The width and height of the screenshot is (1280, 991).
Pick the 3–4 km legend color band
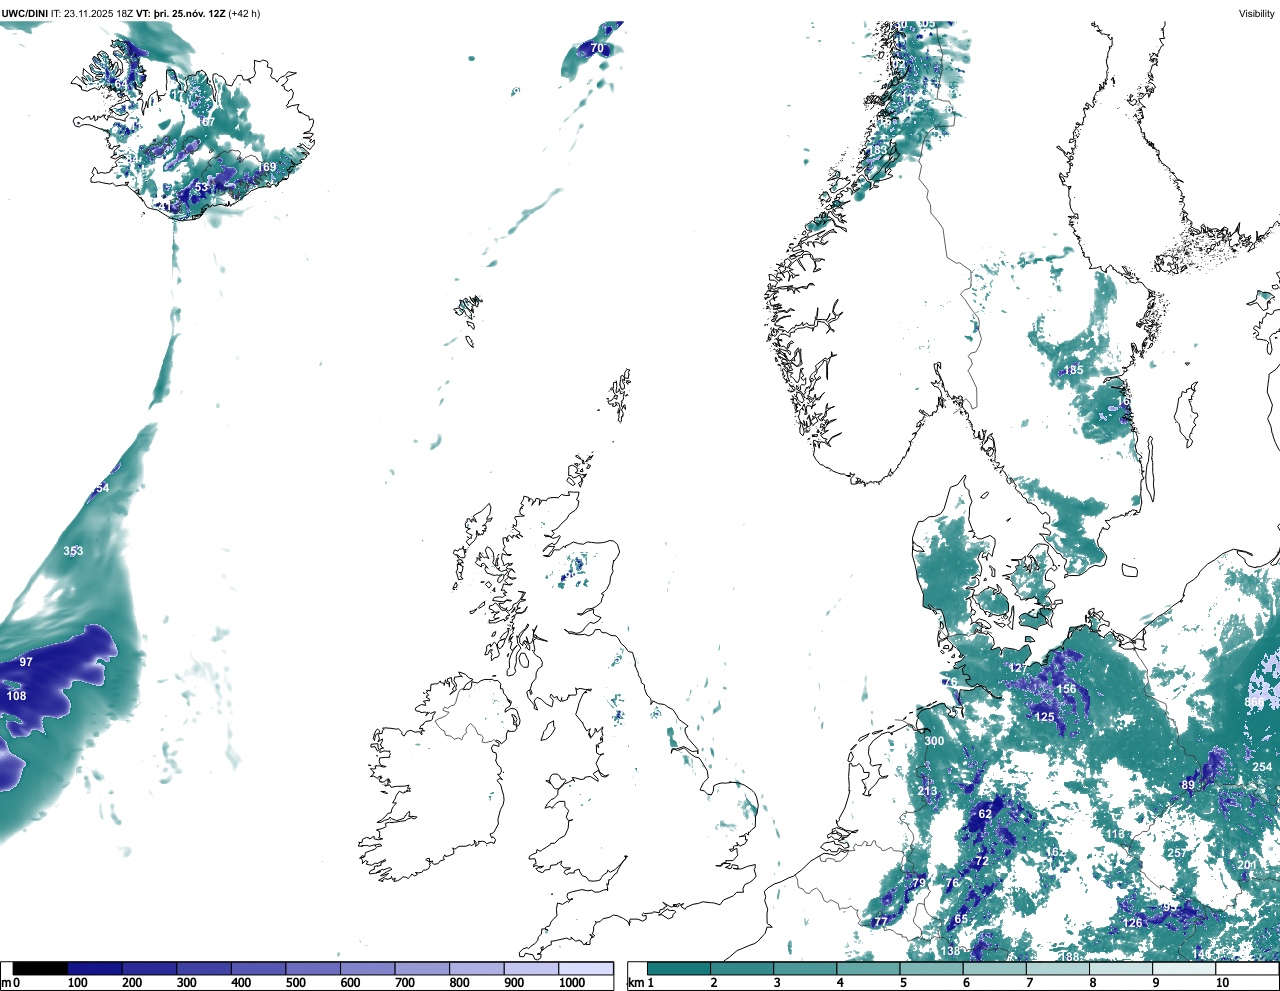(805, 968)
